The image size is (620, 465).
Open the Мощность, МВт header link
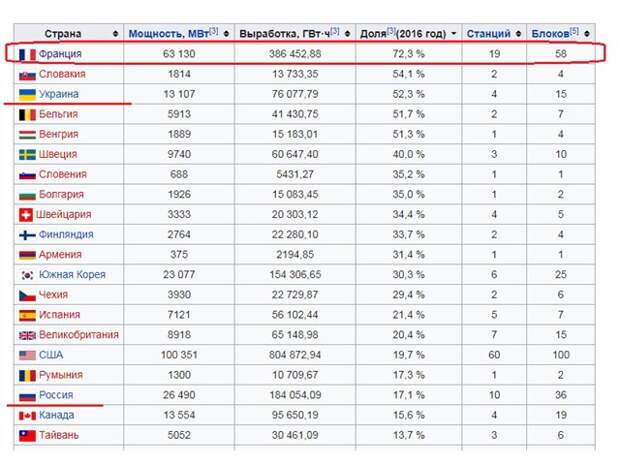coord(169,34)
